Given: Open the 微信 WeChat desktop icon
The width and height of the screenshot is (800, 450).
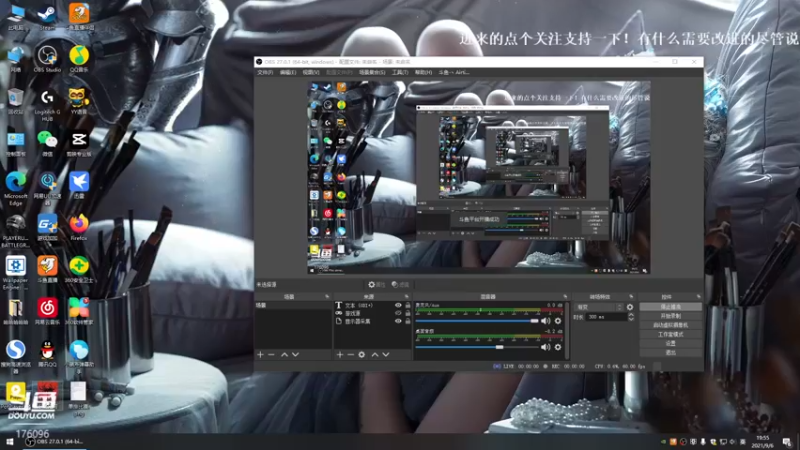Looking at the screenshot, I should [x=47, y=143].
